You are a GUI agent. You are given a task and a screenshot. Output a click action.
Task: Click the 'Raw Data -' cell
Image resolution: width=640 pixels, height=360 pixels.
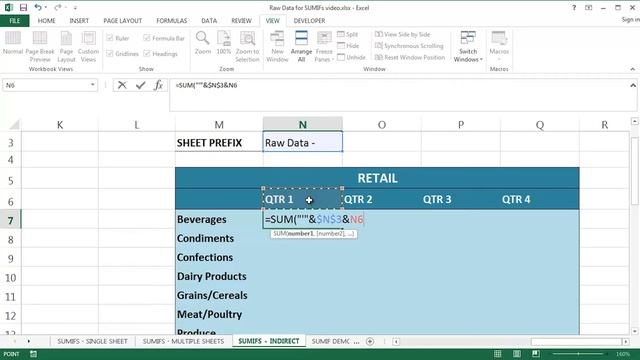tap(302, 142)
